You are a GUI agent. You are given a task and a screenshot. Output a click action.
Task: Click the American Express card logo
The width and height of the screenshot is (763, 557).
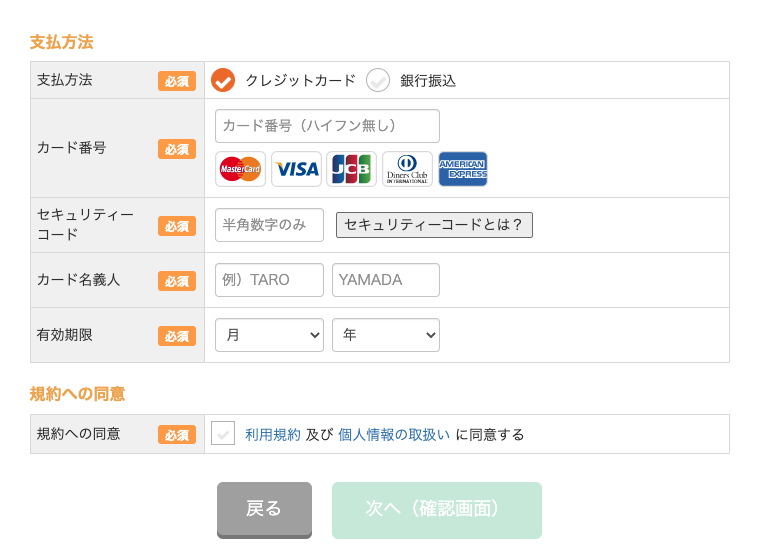point(463,169)
